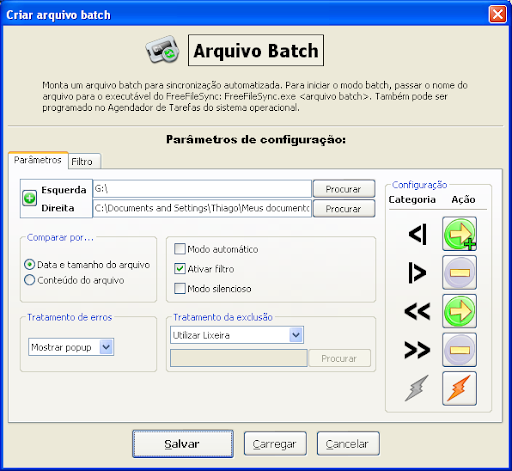Click the deletion directory path field
The width and height of the screenshot is (512, 471).
[x=239, y=358]
